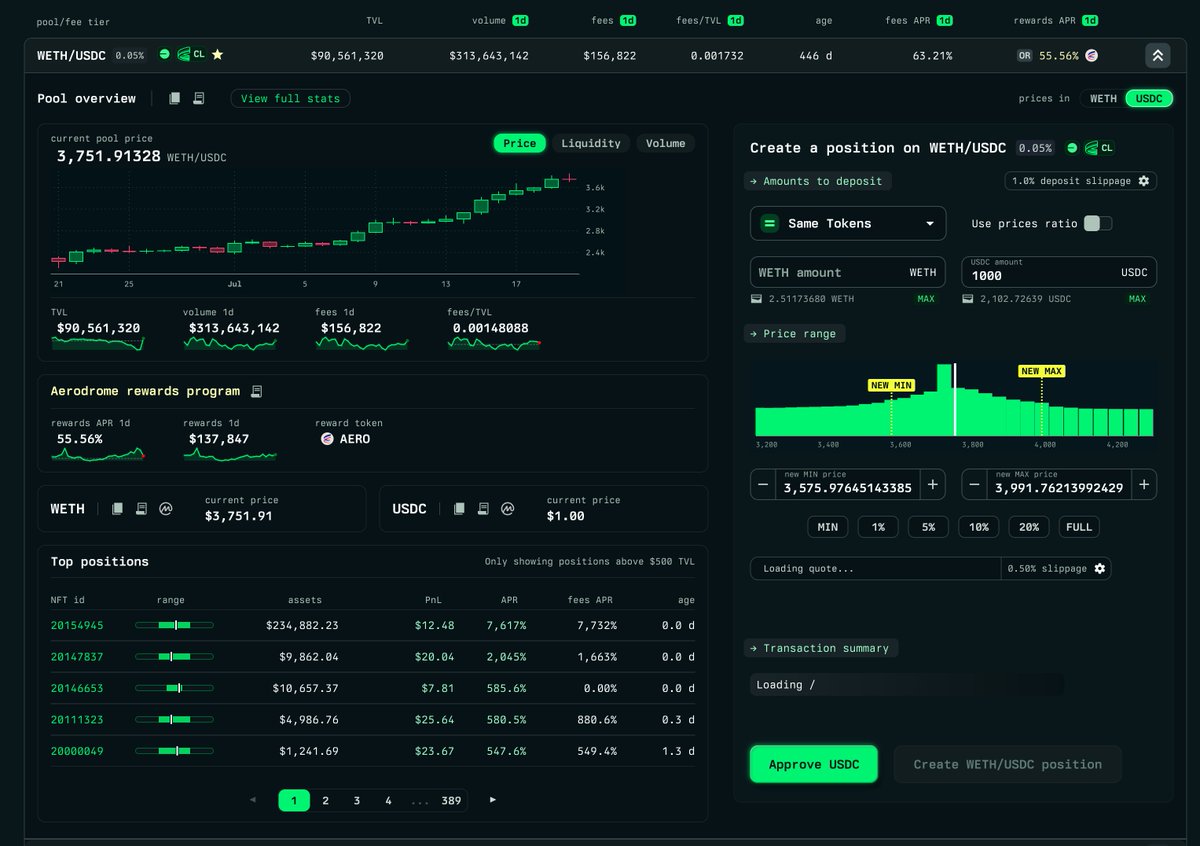Decrease the new MAX price
Image resolution: width=1200 pixels, height=846 pixels.
click(974, 485)
